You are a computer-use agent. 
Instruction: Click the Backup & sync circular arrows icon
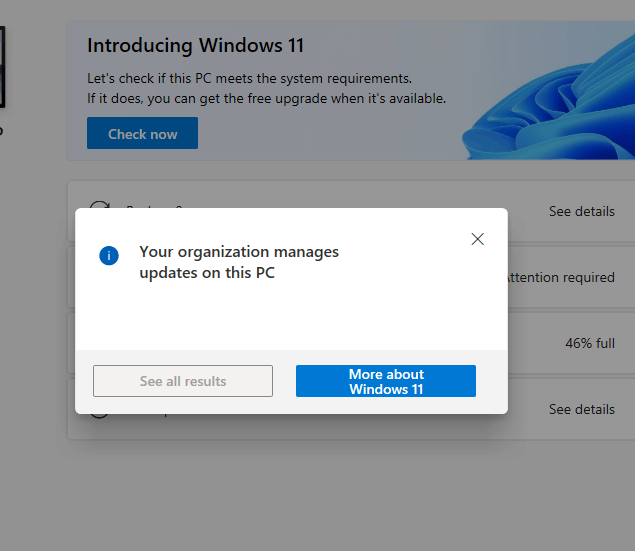[99, 207]
